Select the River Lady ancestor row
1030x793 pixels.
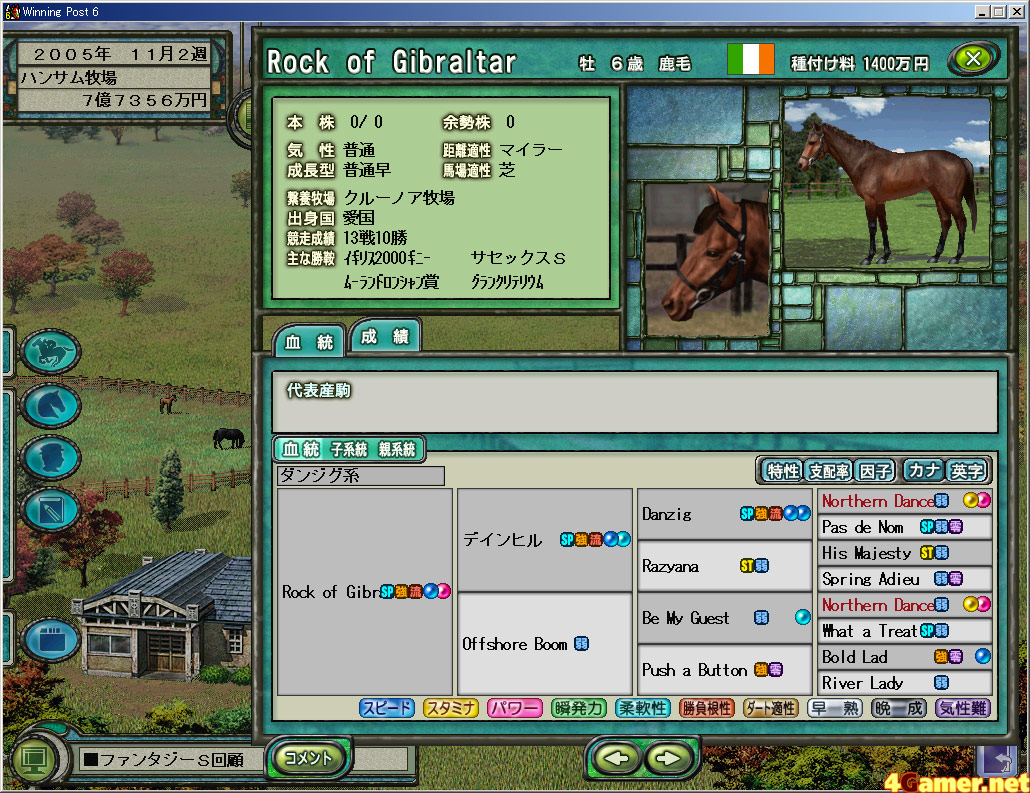(x=905, y=683)
